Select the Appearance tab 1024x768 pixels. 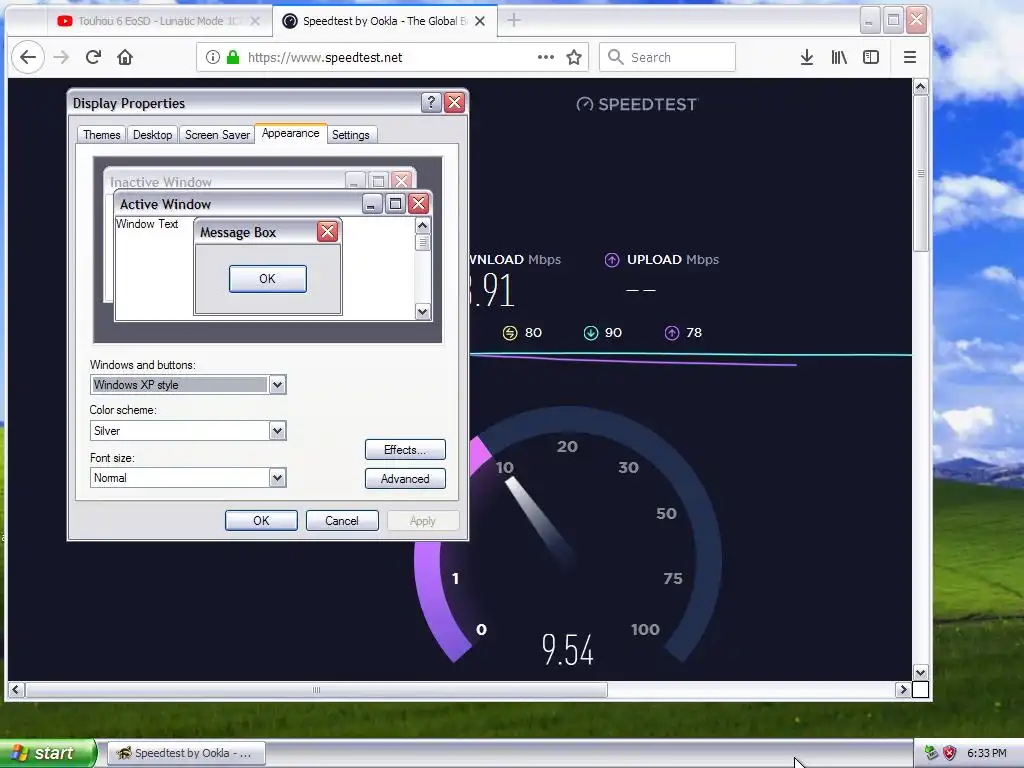tap(291, 133)
